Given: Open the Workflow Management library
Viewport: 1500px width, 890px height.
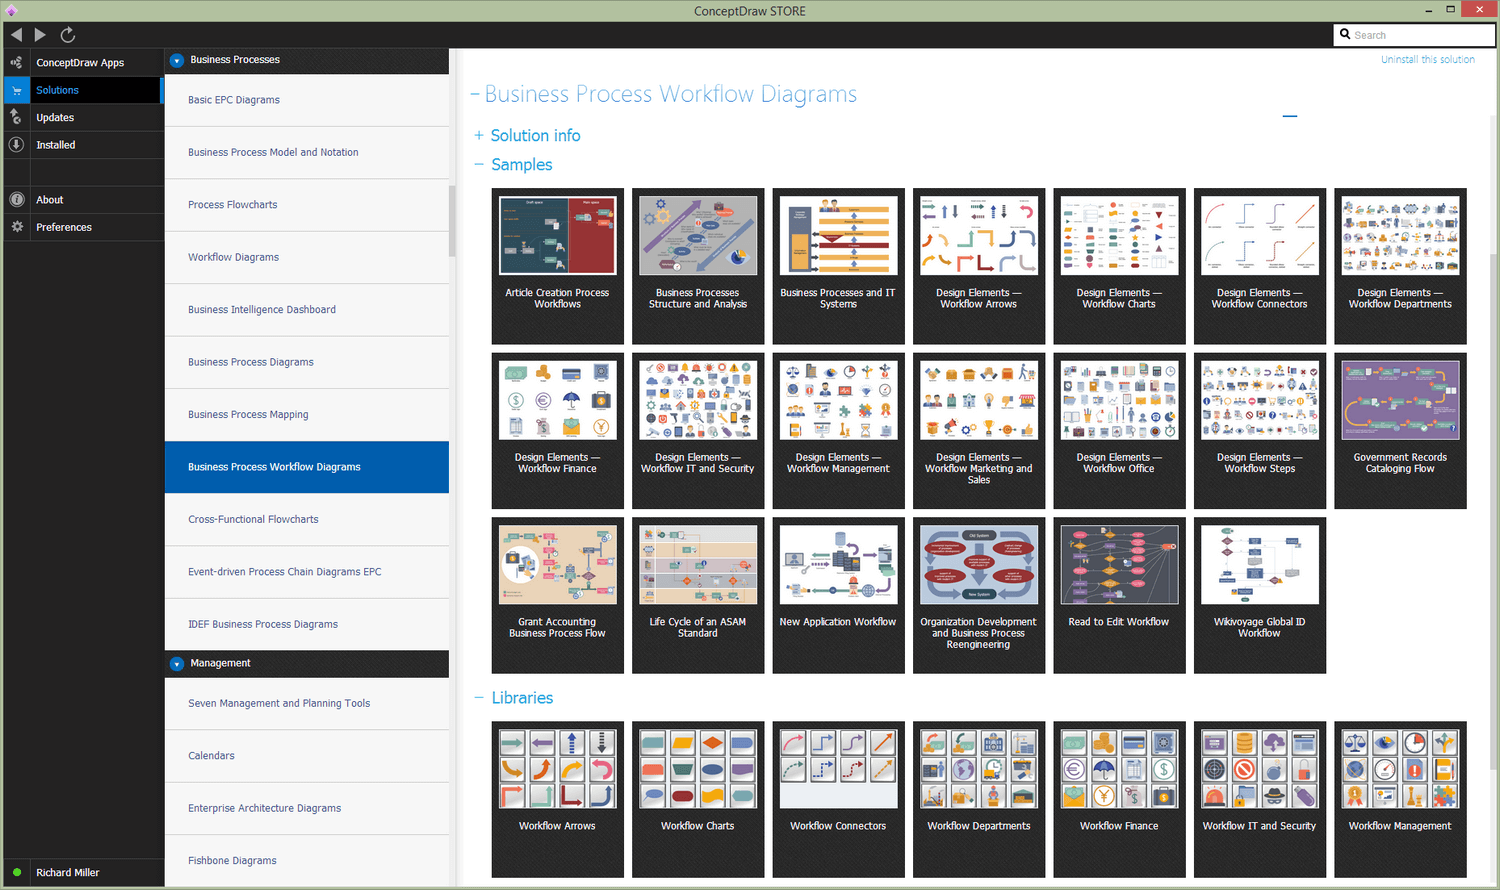Looking at the screenshot, I should (1400, 799).
